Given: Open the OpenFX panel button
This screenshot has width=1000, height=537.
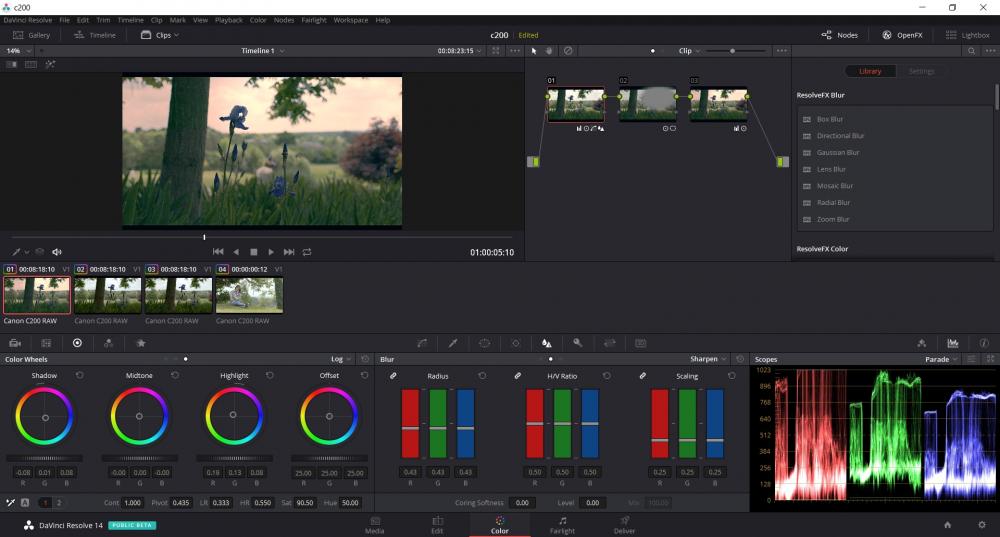Looking at the screenshot, I should pyautogui.click(x=901, y=35).
